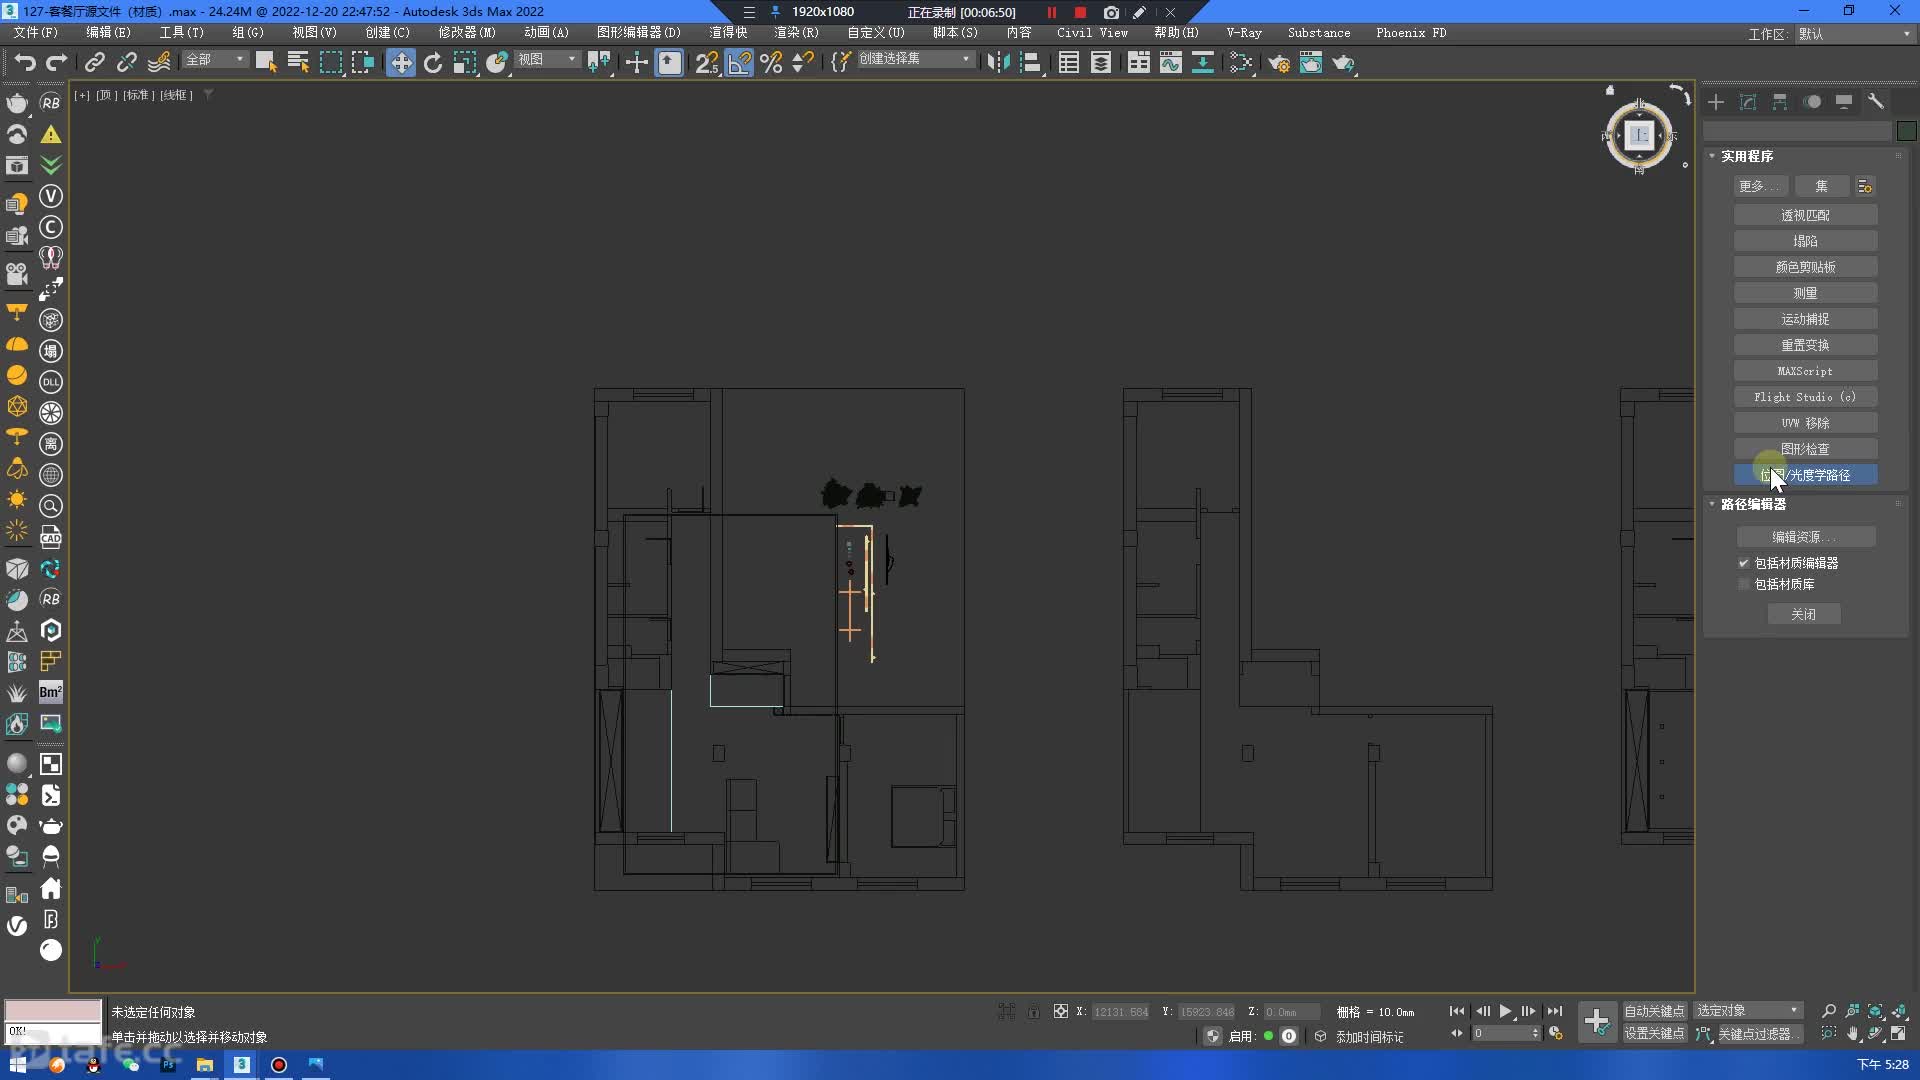
Task: Activate the Select and Link tool
Action: (x=95, y=63)
